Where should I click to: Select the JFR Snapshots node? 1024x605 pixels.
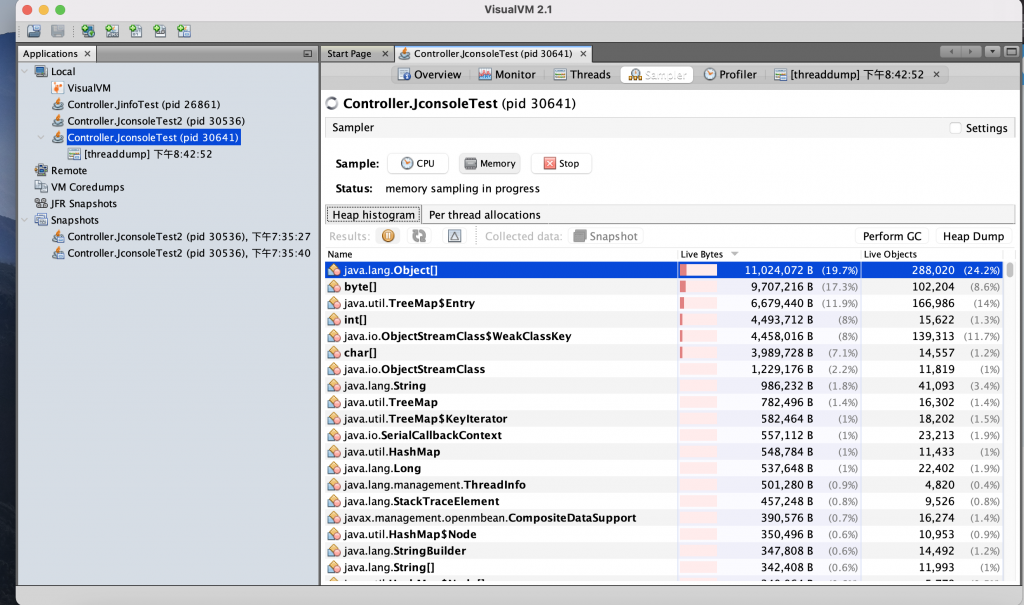84,203
